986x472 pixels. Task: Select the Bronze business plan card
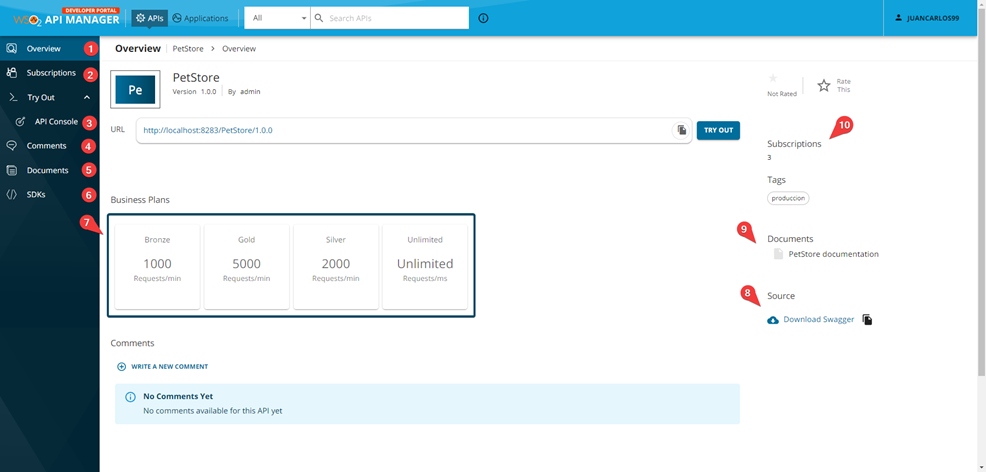point(157,266)
